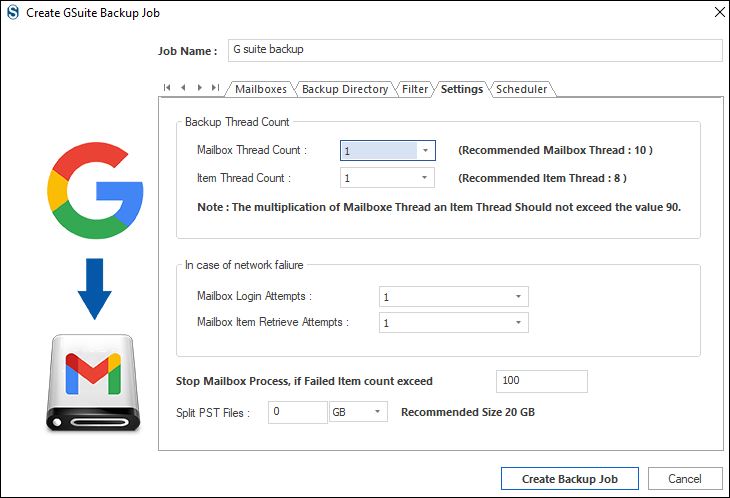
Task: Click the Google G logo image
Action: 95,190
